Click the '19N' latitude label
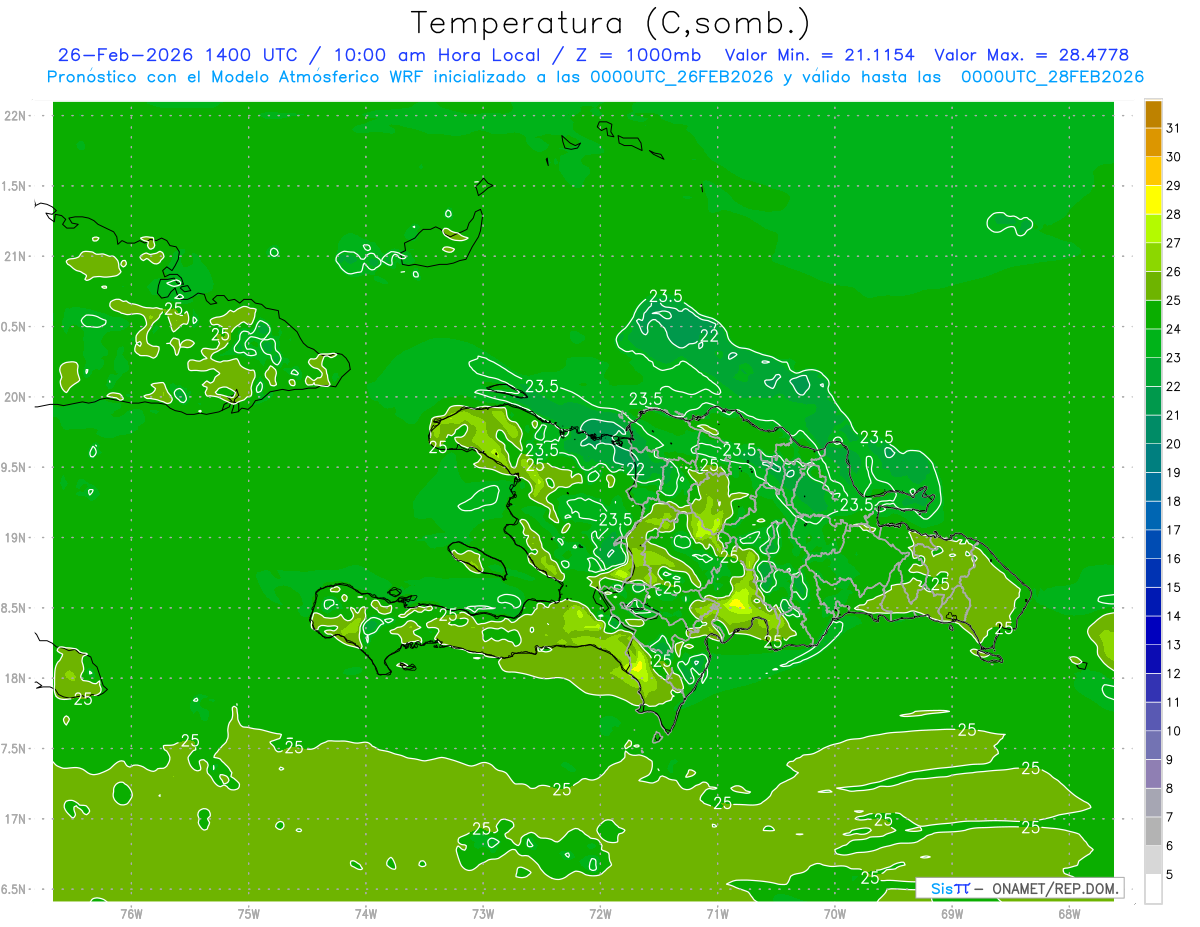 click(15, 537)
